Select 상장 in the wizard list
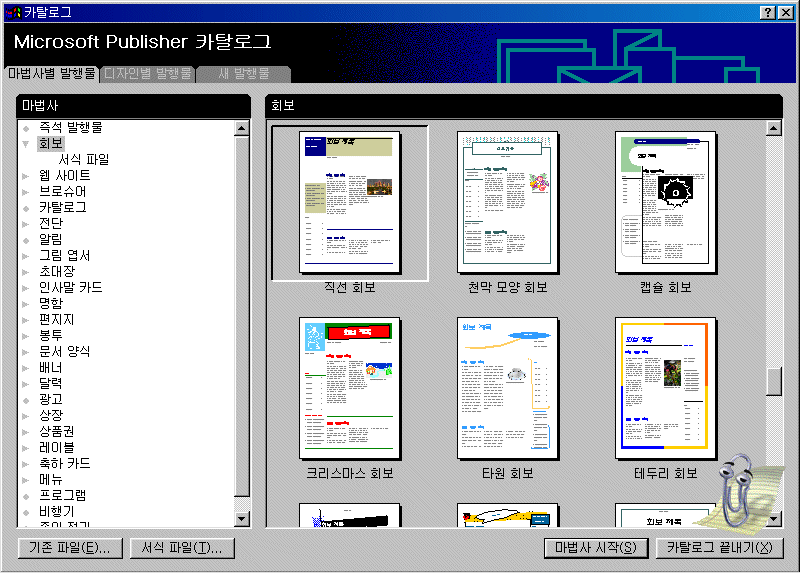 (x=51, y=415)
